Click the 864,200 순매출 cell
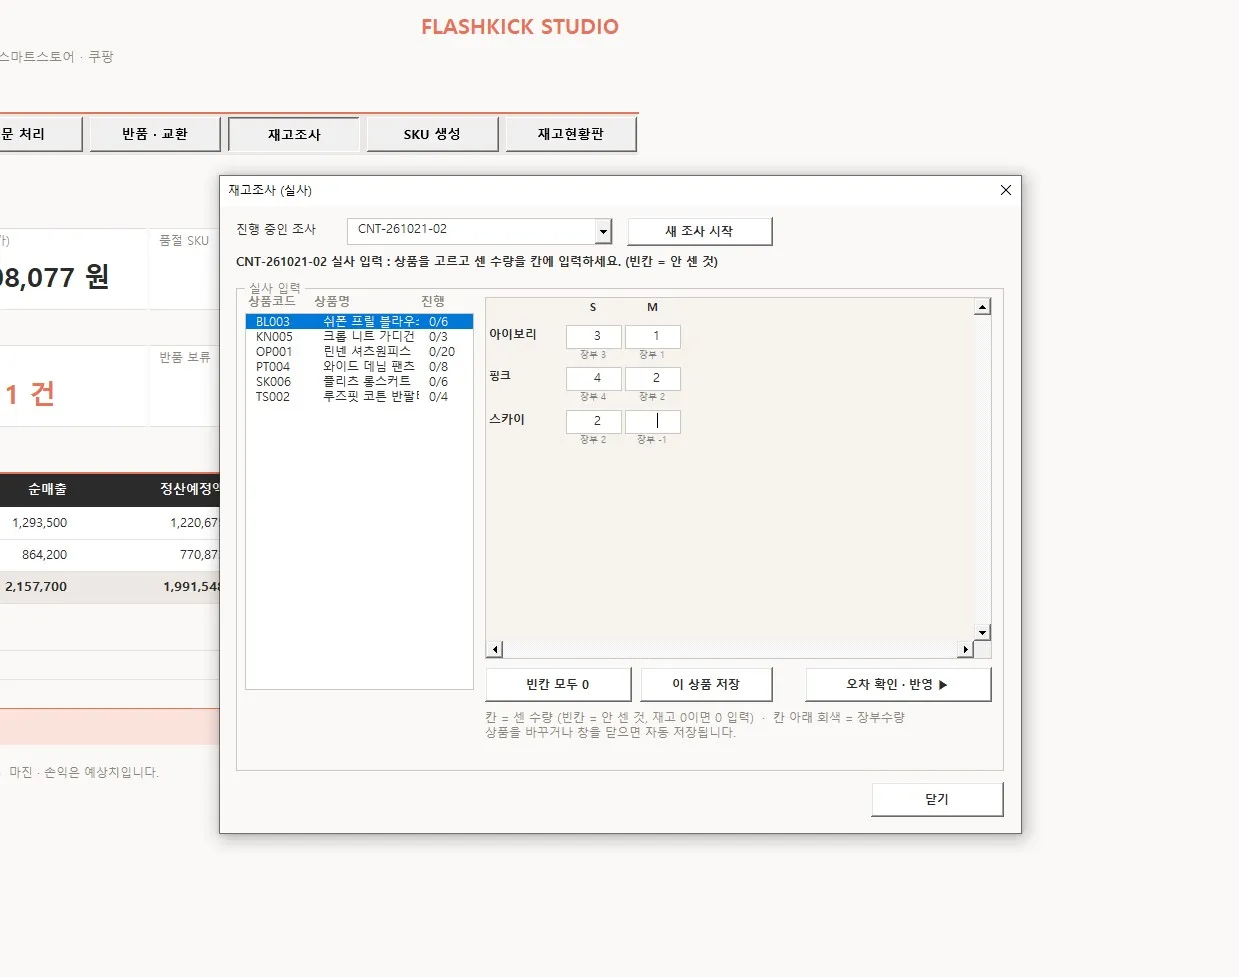This screenshot has height=977, width=1239. pyautogui.click(x=45, y=555)
